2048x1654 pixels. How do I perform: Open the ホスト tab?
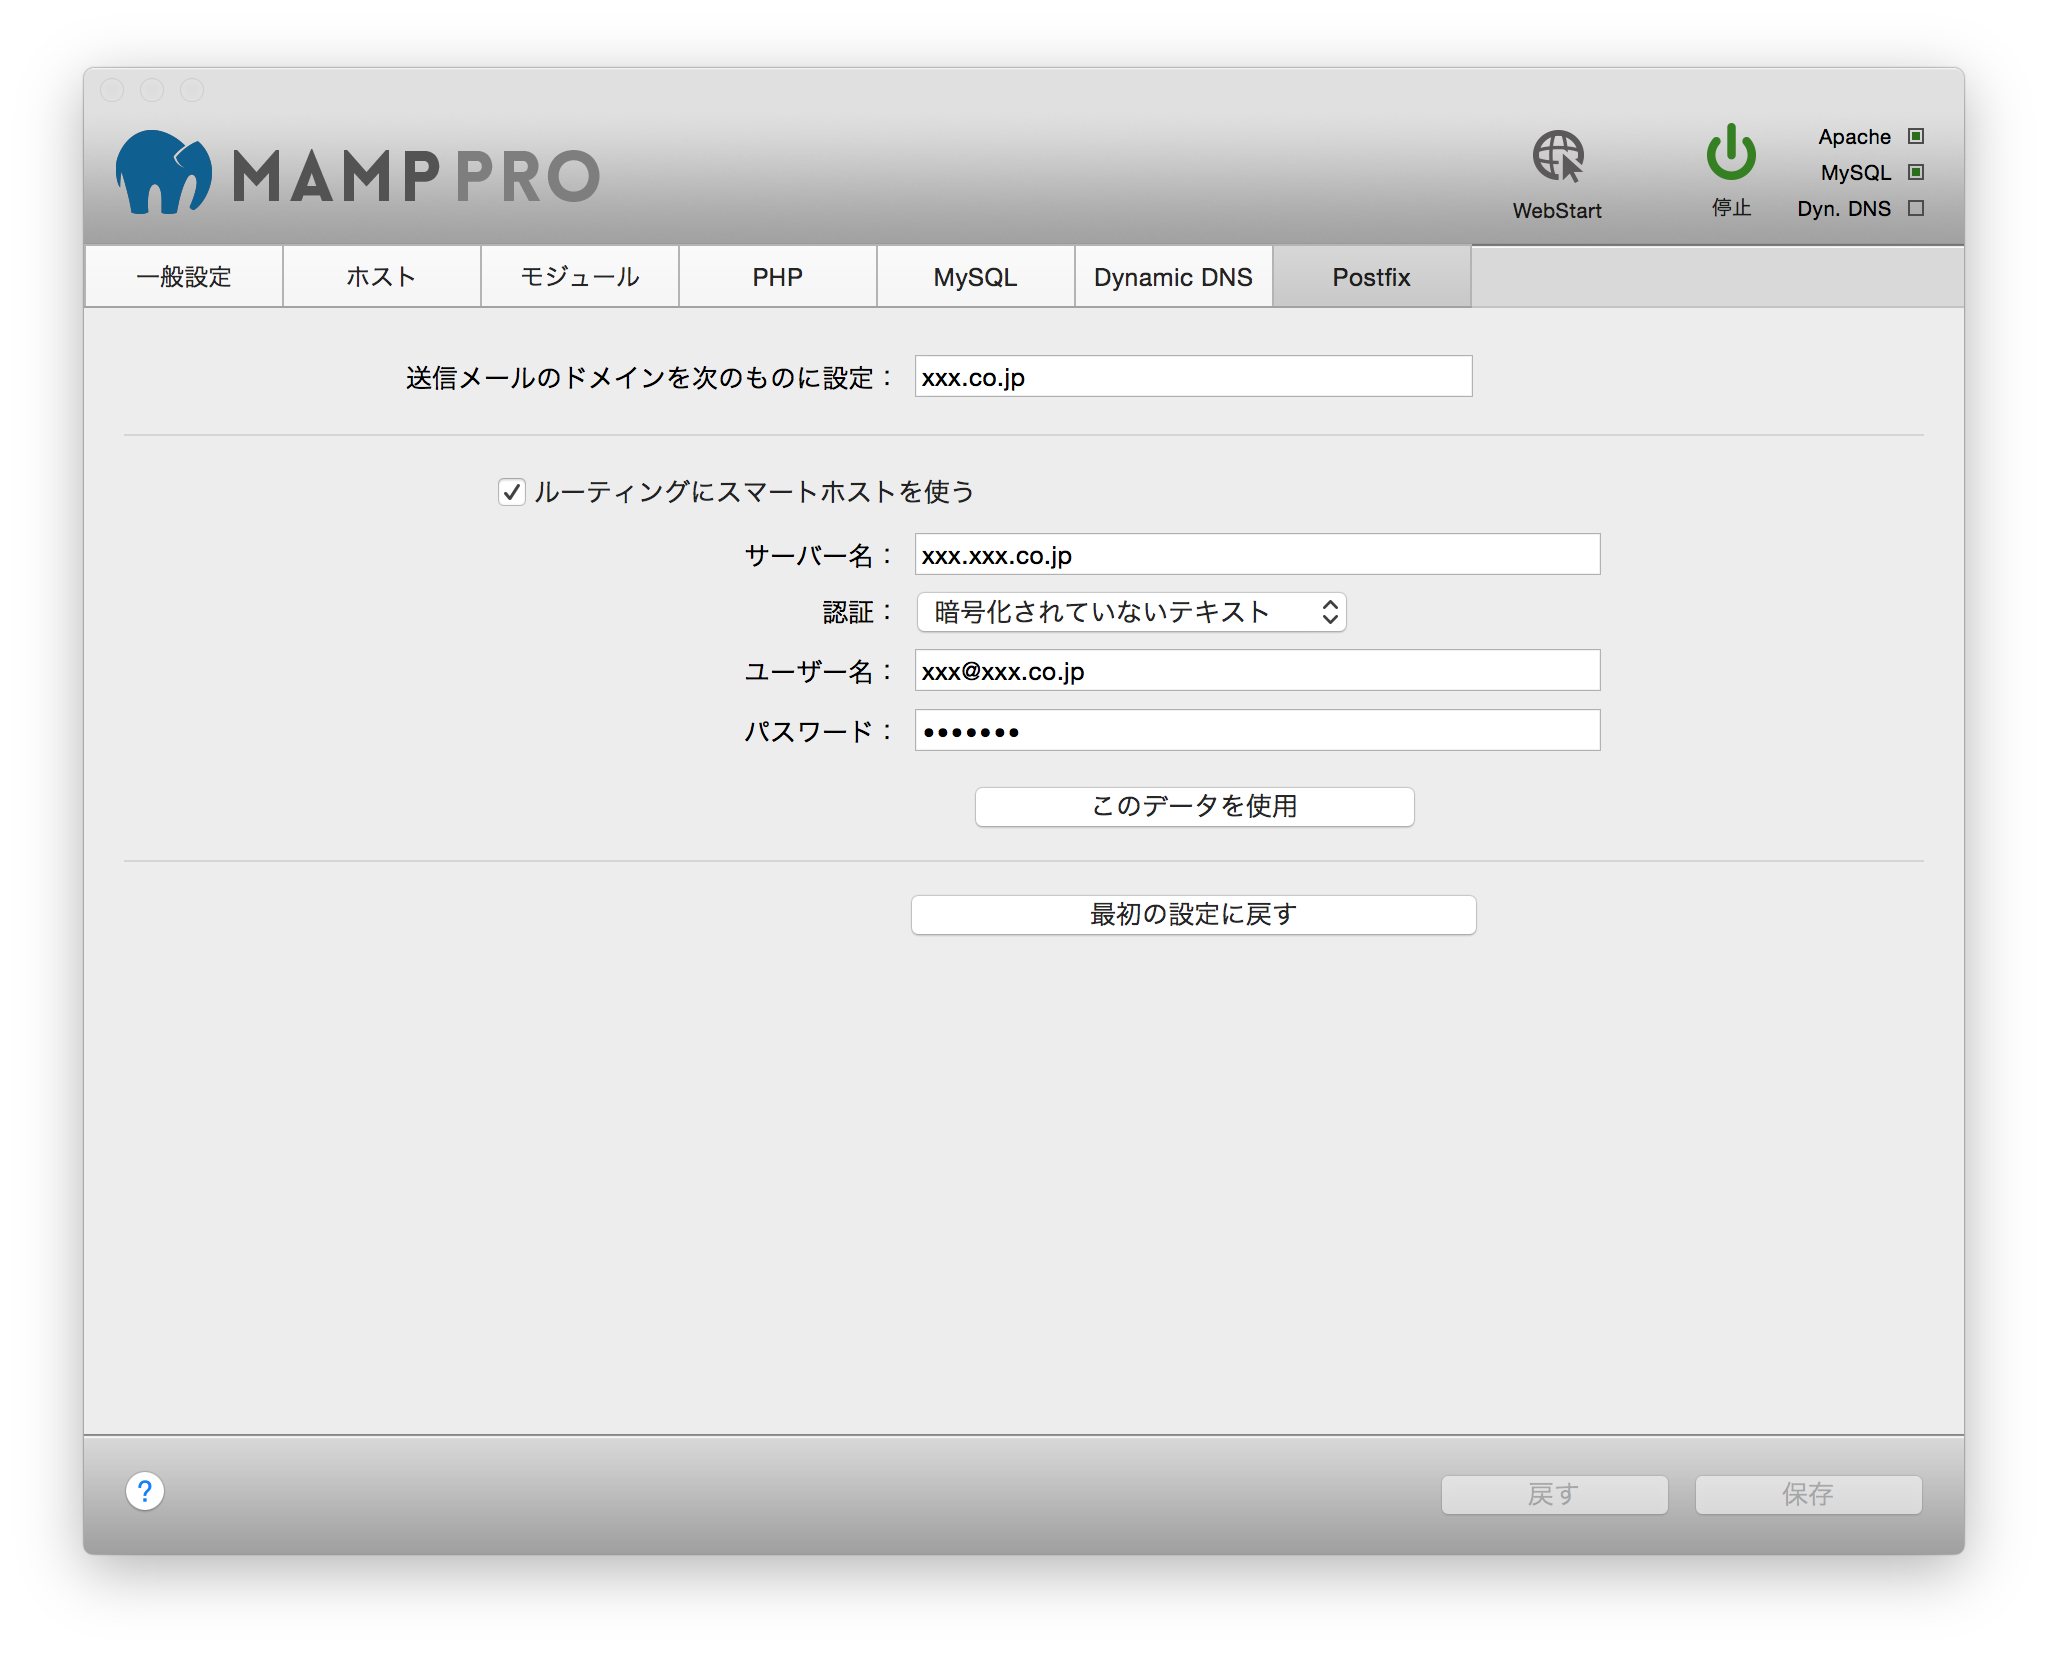click(381, 276)
